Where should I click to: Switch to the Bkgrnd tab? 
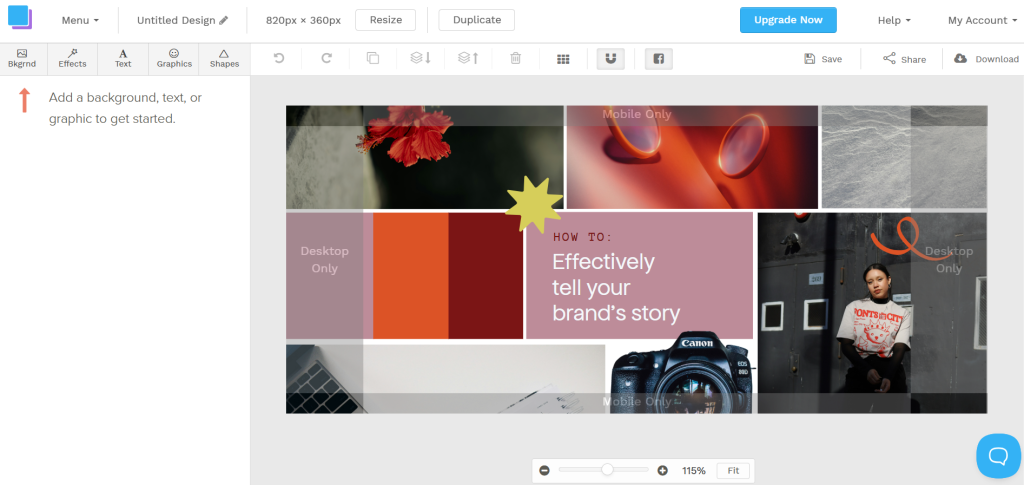click(x=22, y=58)
